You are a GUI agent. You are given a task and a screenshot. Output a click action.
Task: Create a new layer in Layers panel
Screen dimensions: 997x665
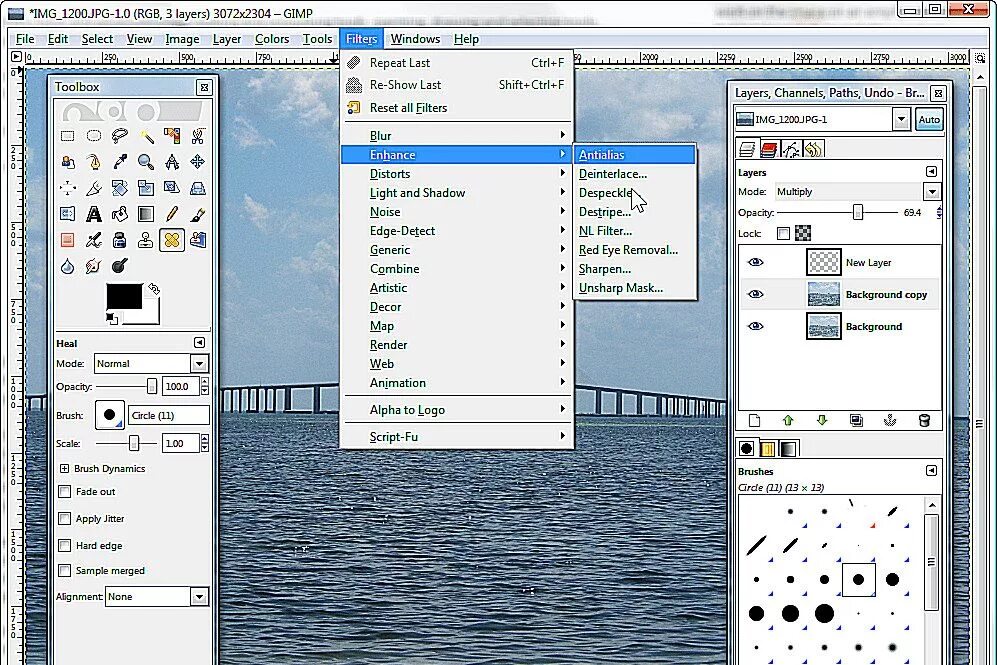754,420
